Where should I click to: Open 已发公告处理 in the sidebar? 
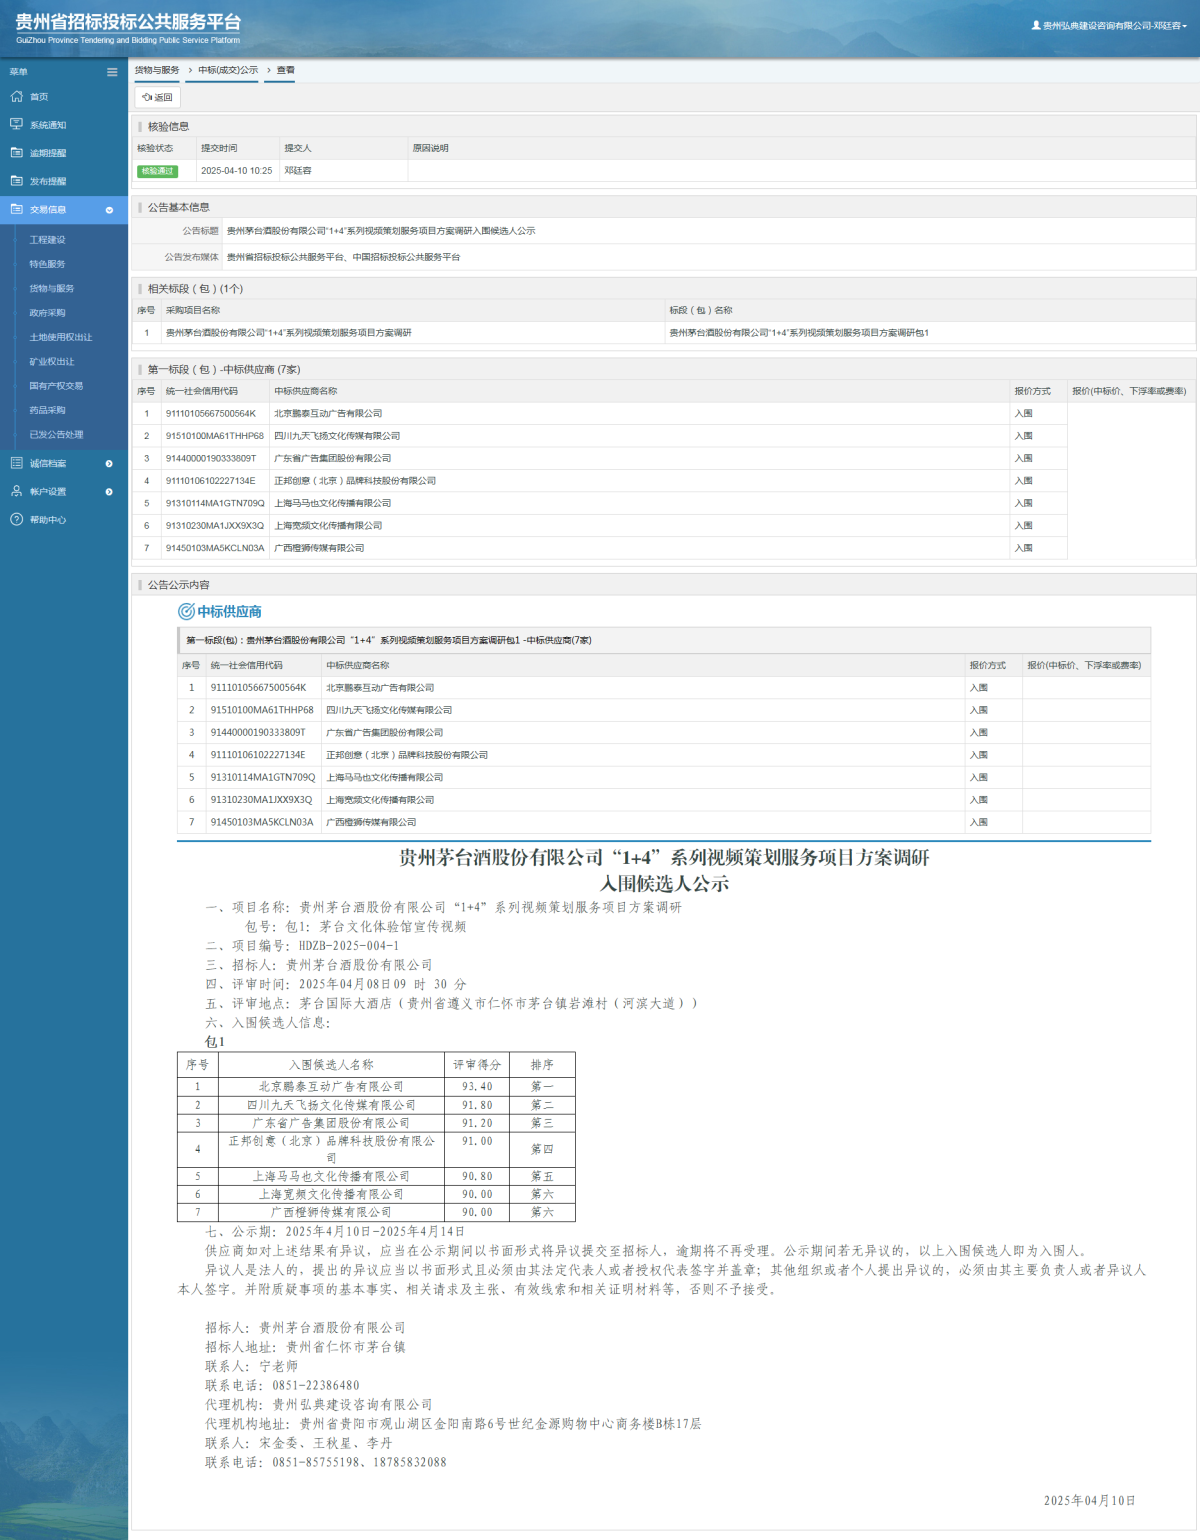(56, 435)
